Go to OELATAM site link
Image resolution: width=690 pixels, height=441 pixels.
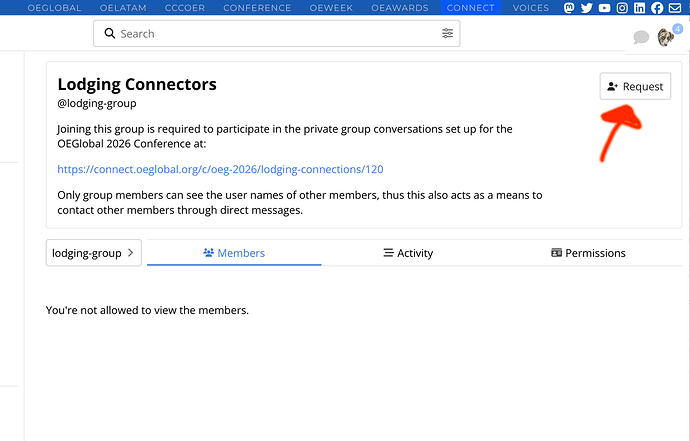[123, 7]
